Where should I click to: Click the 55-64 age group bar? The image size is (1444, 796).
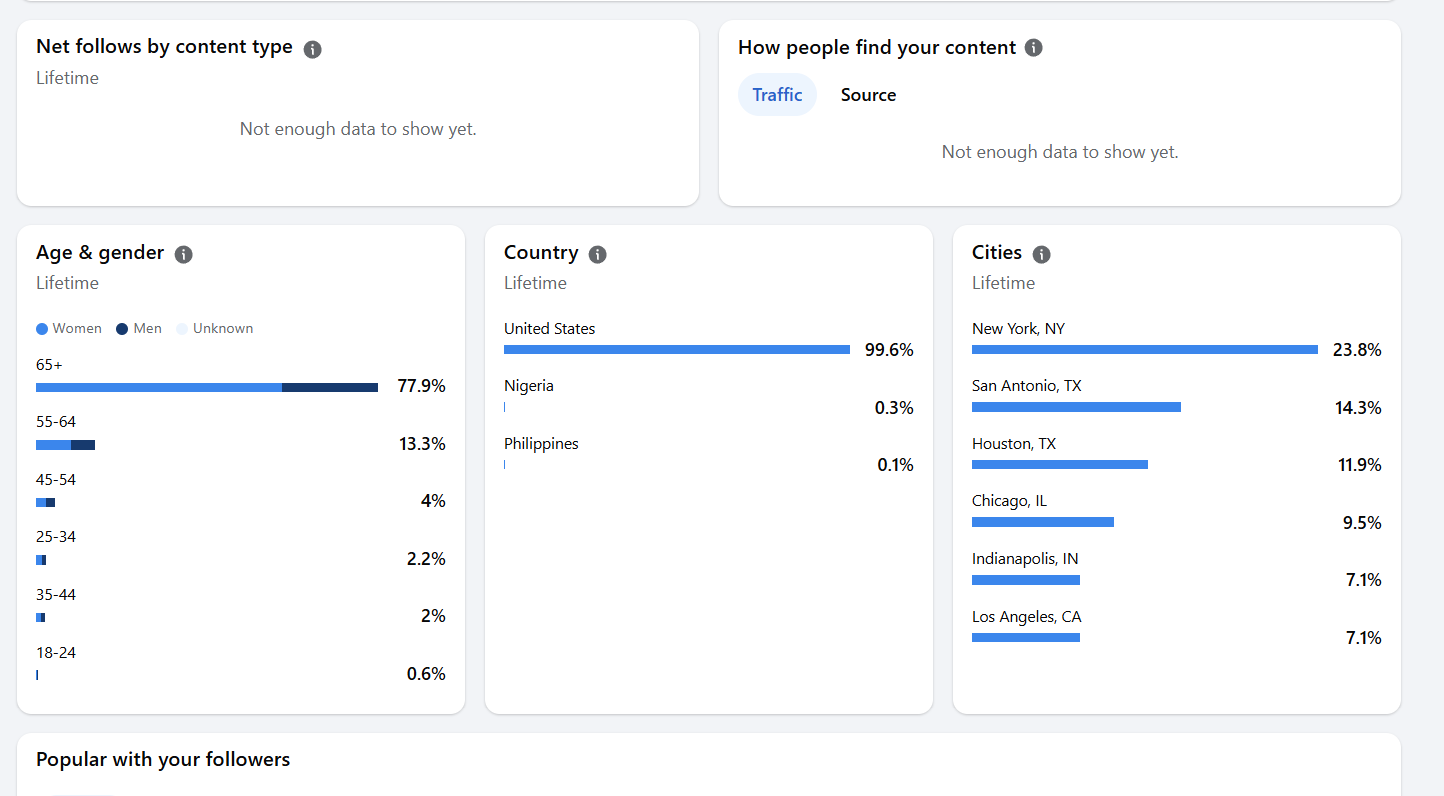[65, 445]
